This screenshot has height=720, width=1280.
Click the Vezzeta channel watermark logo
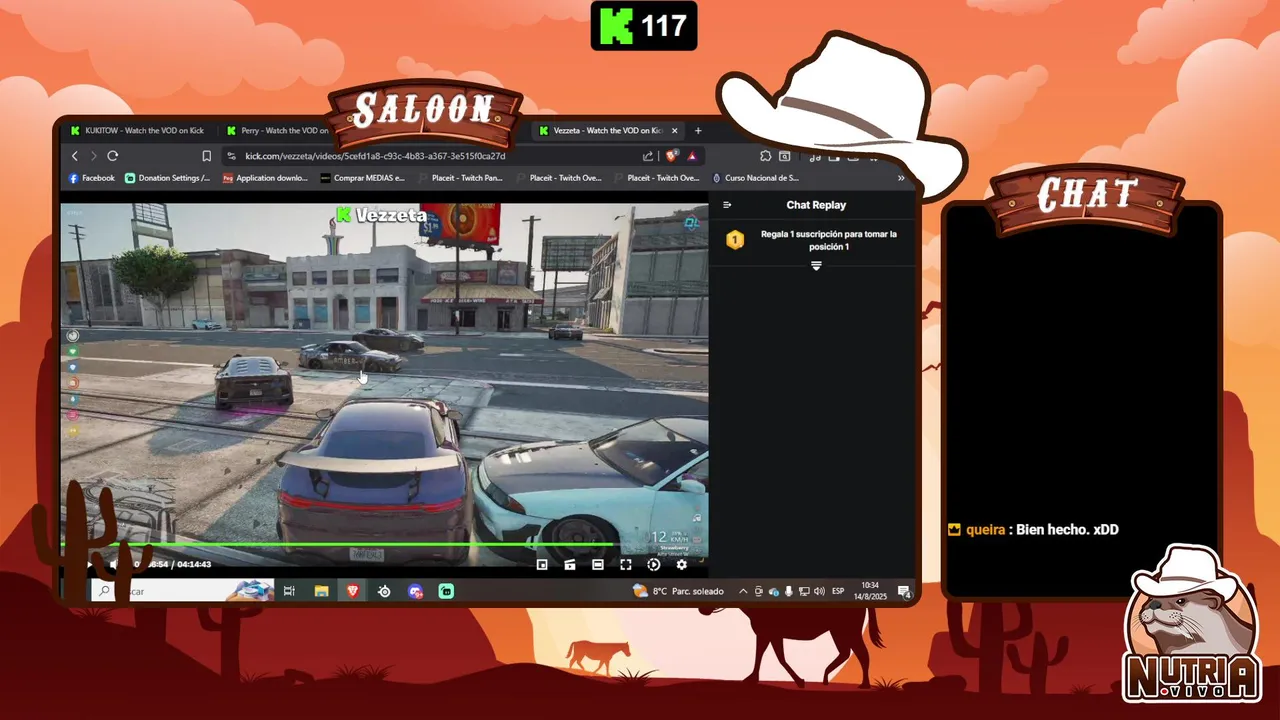point(382,215)
